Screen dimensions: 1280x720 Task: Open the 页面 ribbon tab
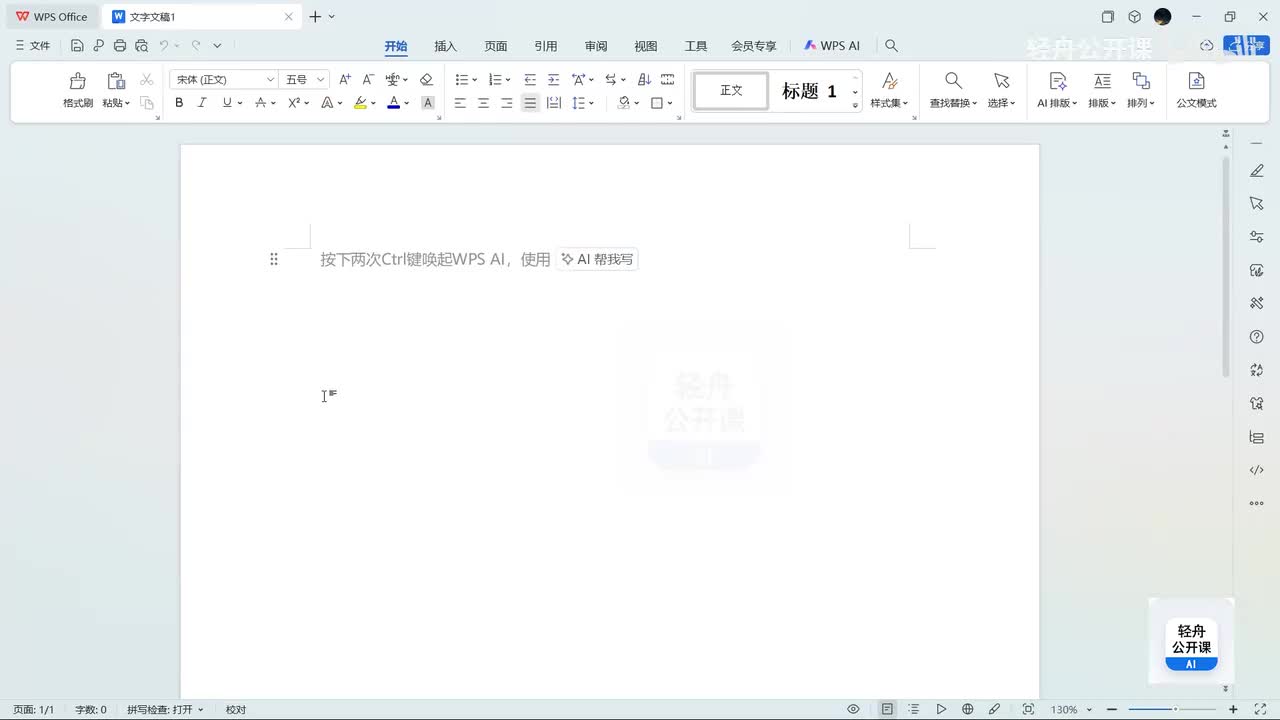pos(495,46)
